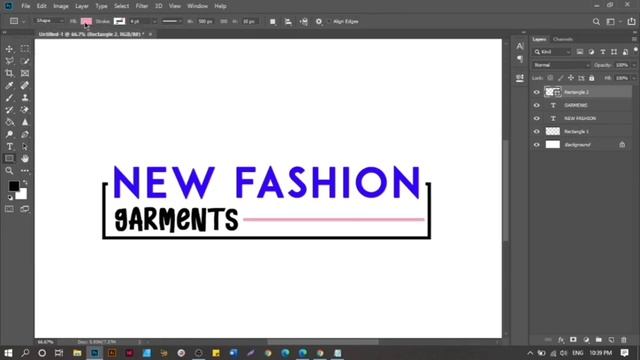Screen dimensions: 640x360
Task: Hide the Background layer
Action: point(537,144)
